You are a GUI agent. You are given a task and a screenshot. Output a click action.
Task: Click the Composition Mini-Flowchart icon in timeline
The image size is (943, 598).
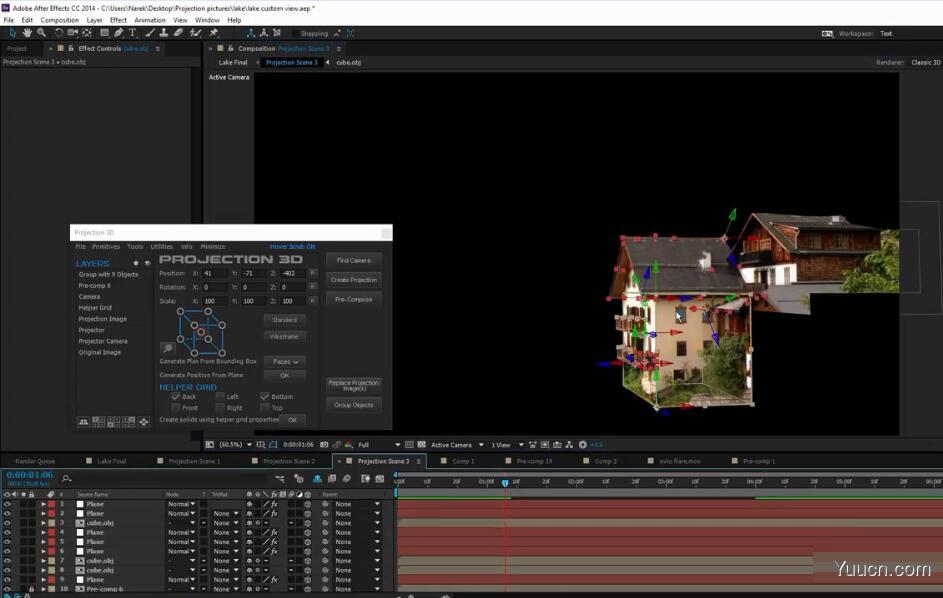click(280, 479)
